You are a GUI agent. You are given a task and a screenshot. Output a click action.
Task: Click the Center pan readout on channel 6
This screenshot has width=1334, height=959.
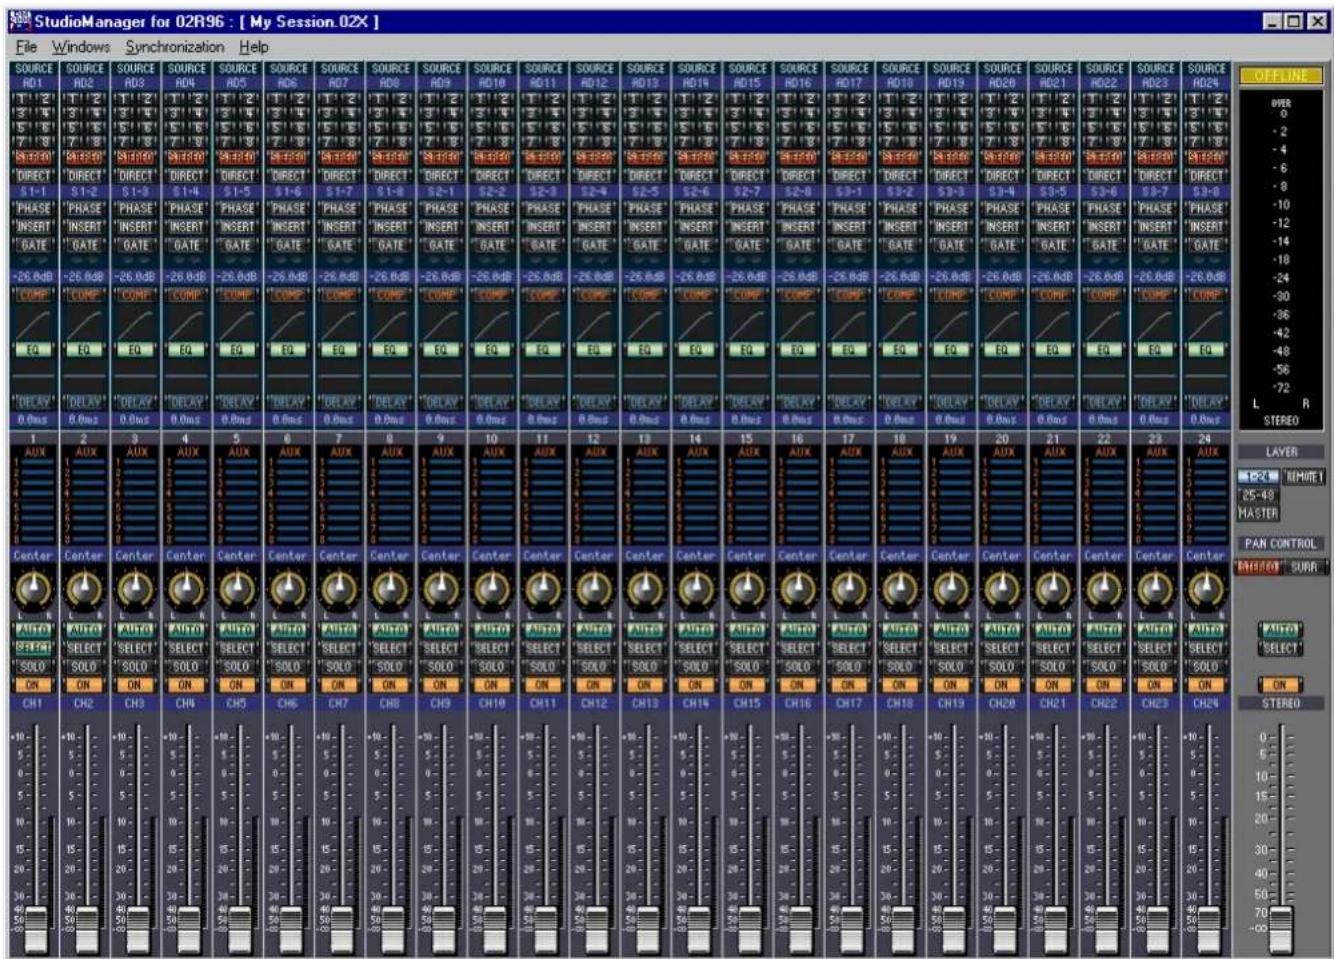pyautogui.click(x=288, y=555)
